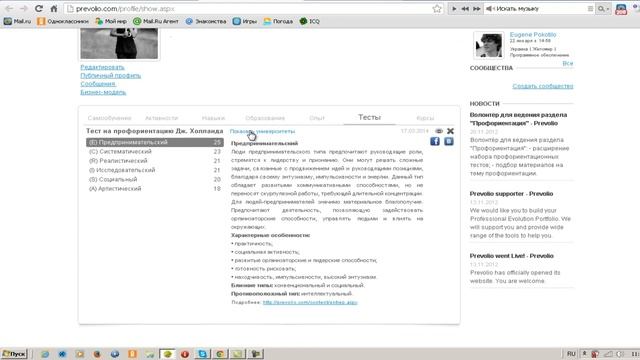
Task: Click the Все link above СООБЩЕСТВА
Action: point(568,63)
